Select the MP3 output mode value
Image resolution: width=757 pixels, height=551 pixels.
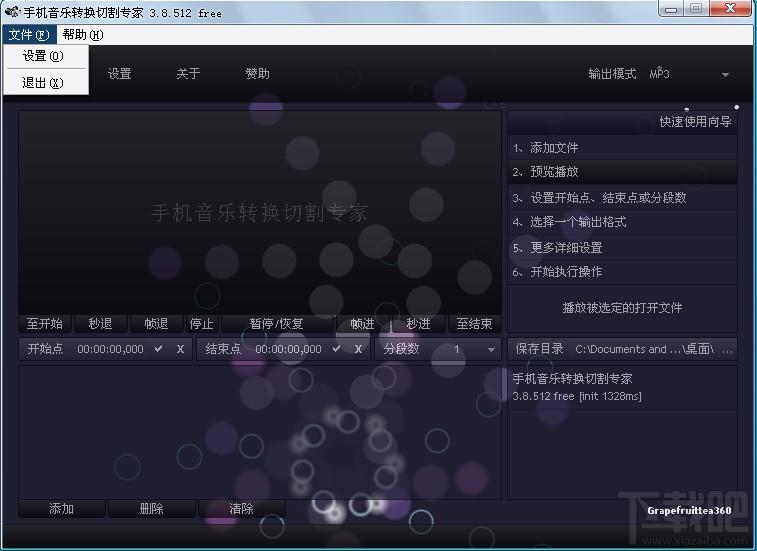[x=659, y=74]
